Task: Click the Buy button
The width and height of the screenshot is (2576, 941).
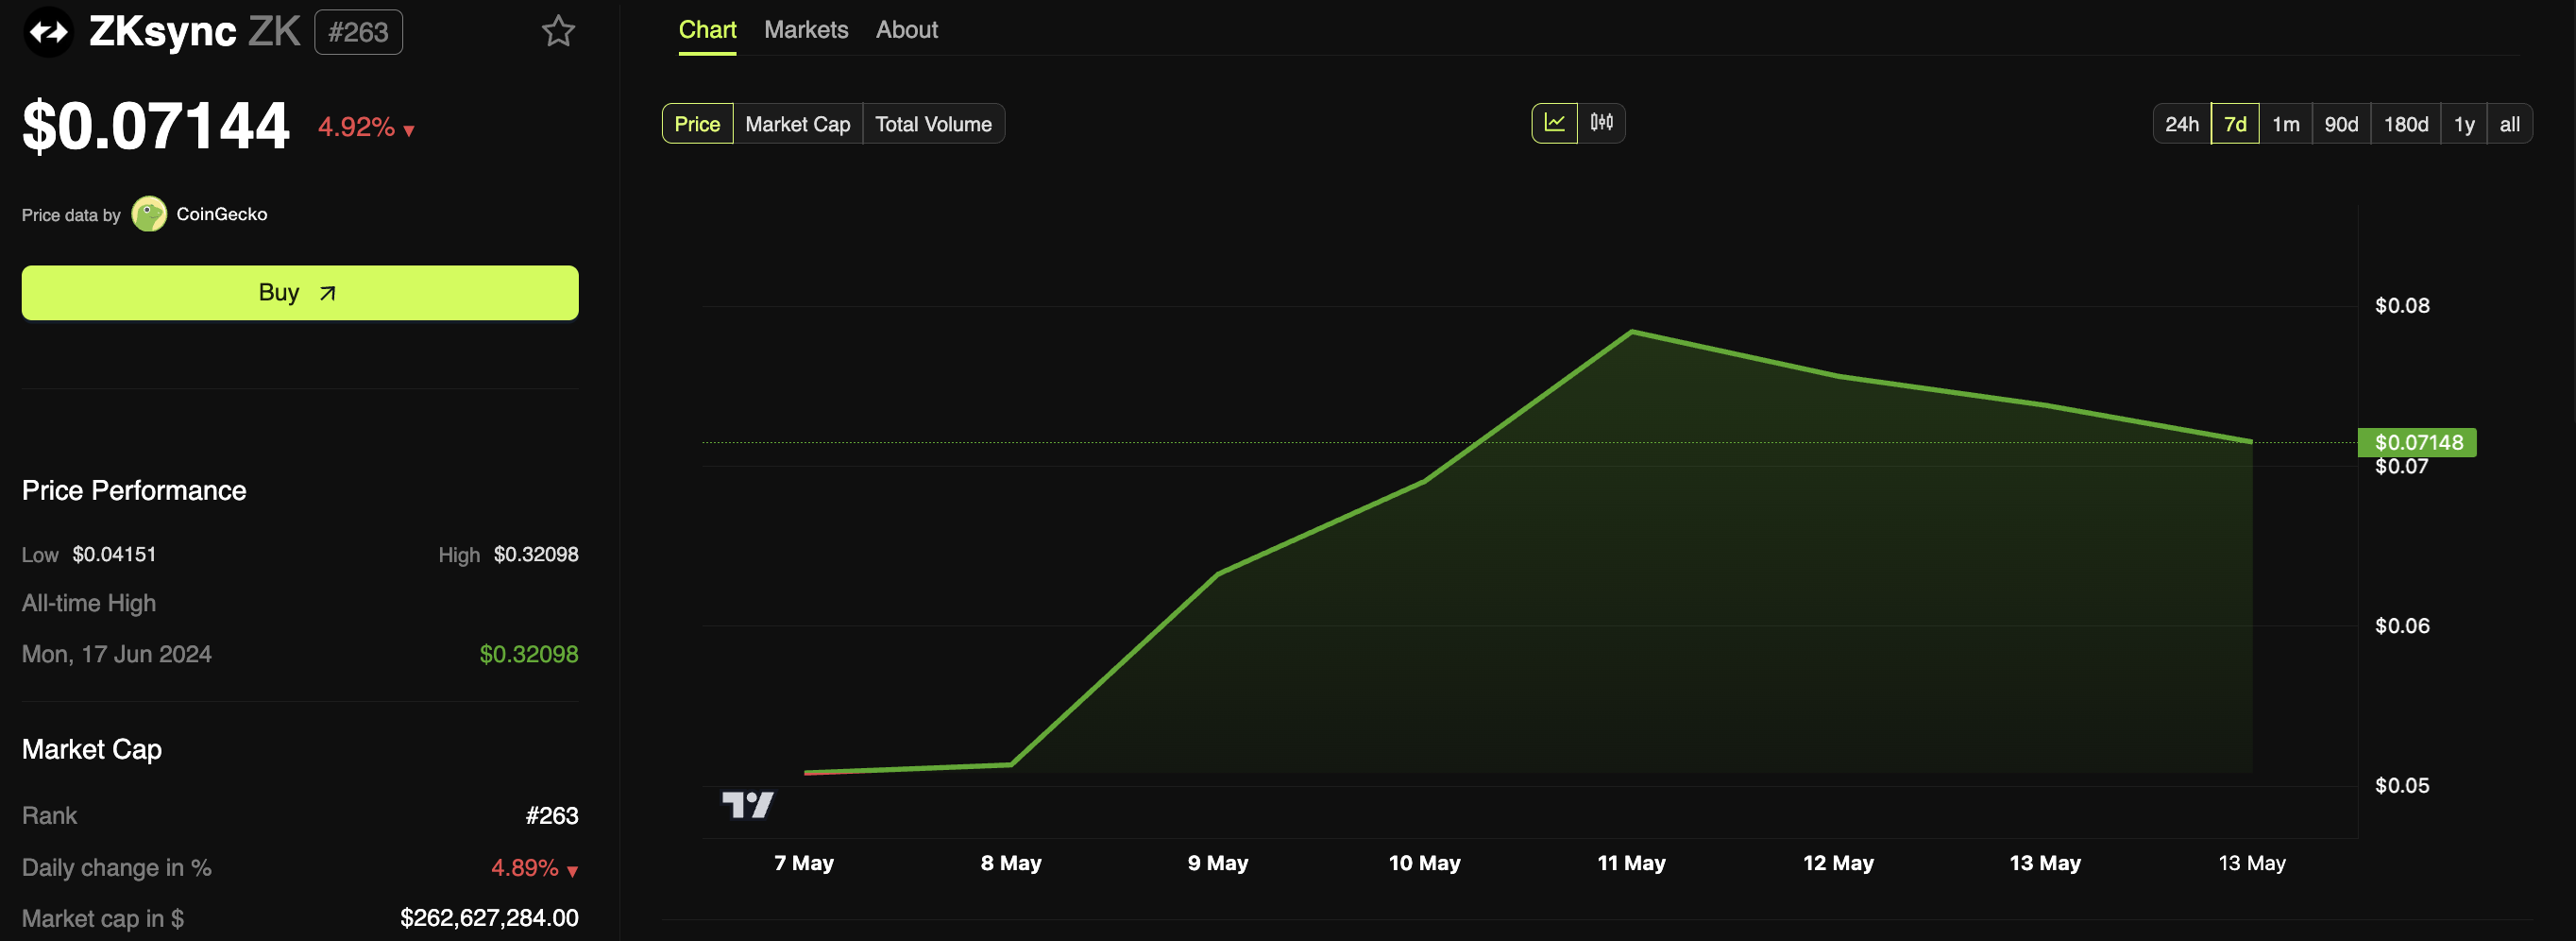Action: point(300,292)
